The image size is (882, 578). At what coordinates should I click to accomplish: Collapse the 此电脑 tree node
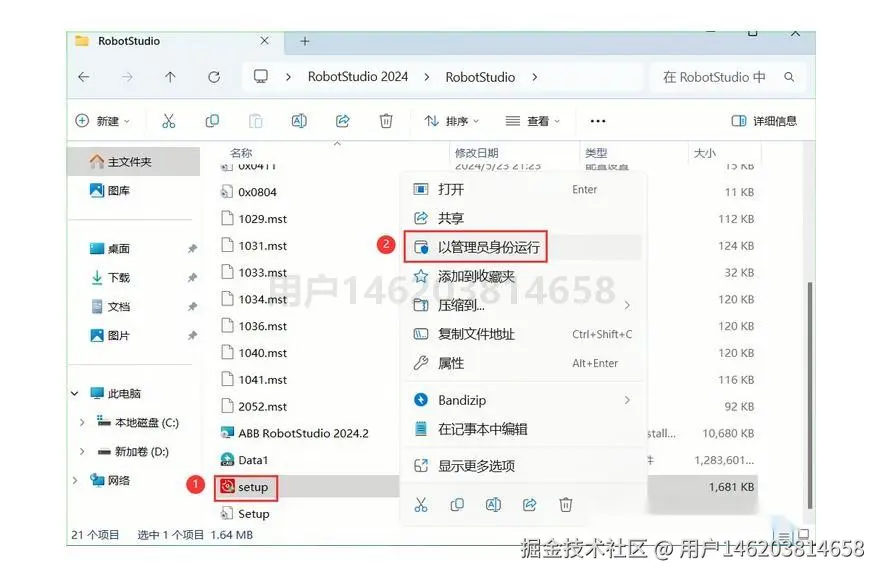click(x=74, y=393)
